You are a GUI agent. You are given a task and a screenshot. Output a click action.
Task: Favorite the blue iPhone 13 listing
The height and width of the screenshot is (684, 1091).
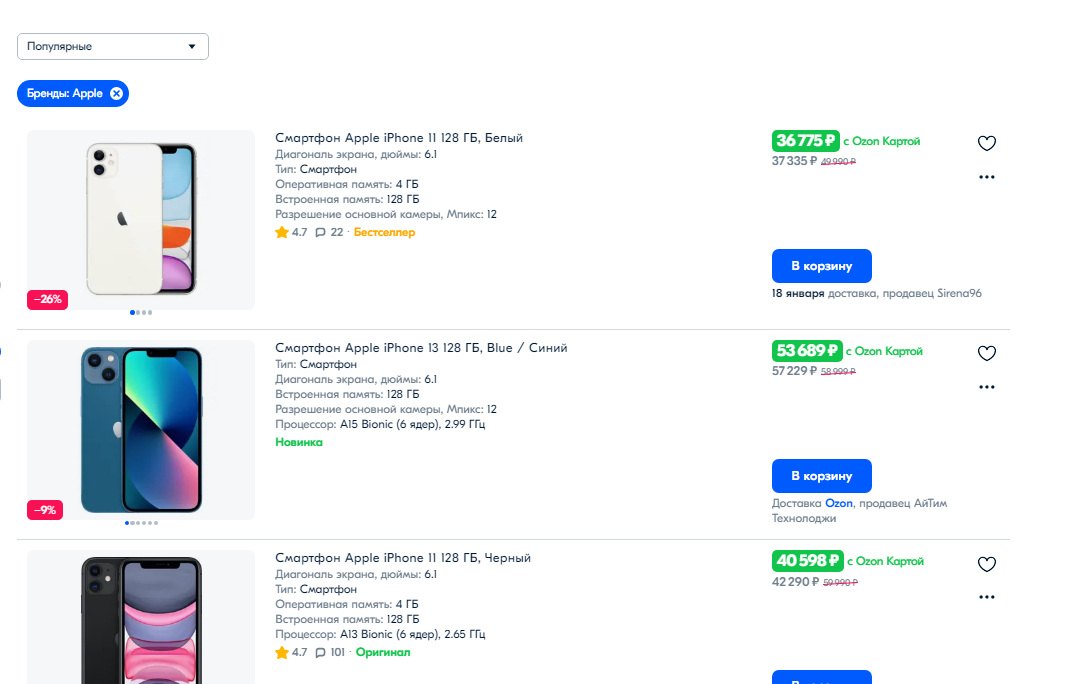pyautogui.click(x=986, y=353)
